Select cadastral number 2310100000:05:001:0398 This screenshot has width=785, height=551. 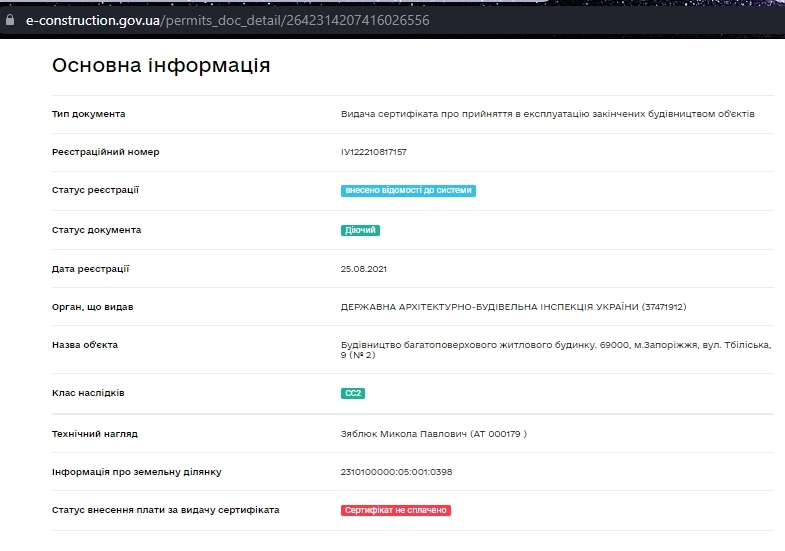point(397,472)
